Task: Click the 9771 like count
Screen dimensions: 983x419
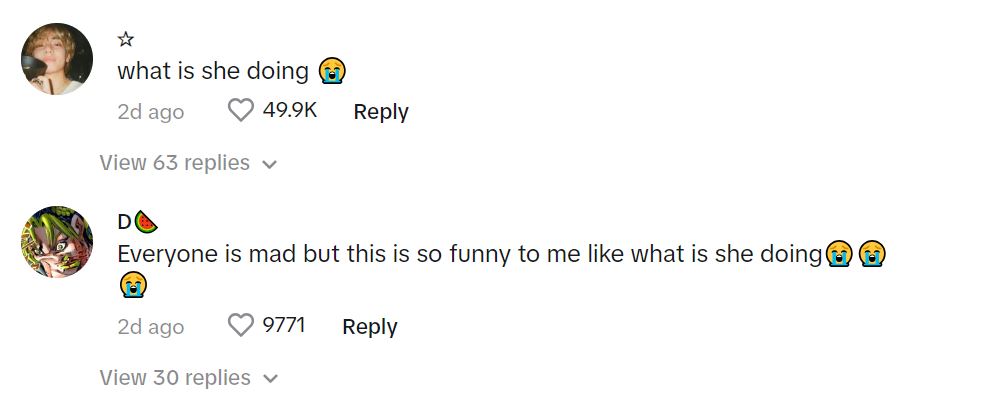Action: pyautogui.click(x=283, y=325)
